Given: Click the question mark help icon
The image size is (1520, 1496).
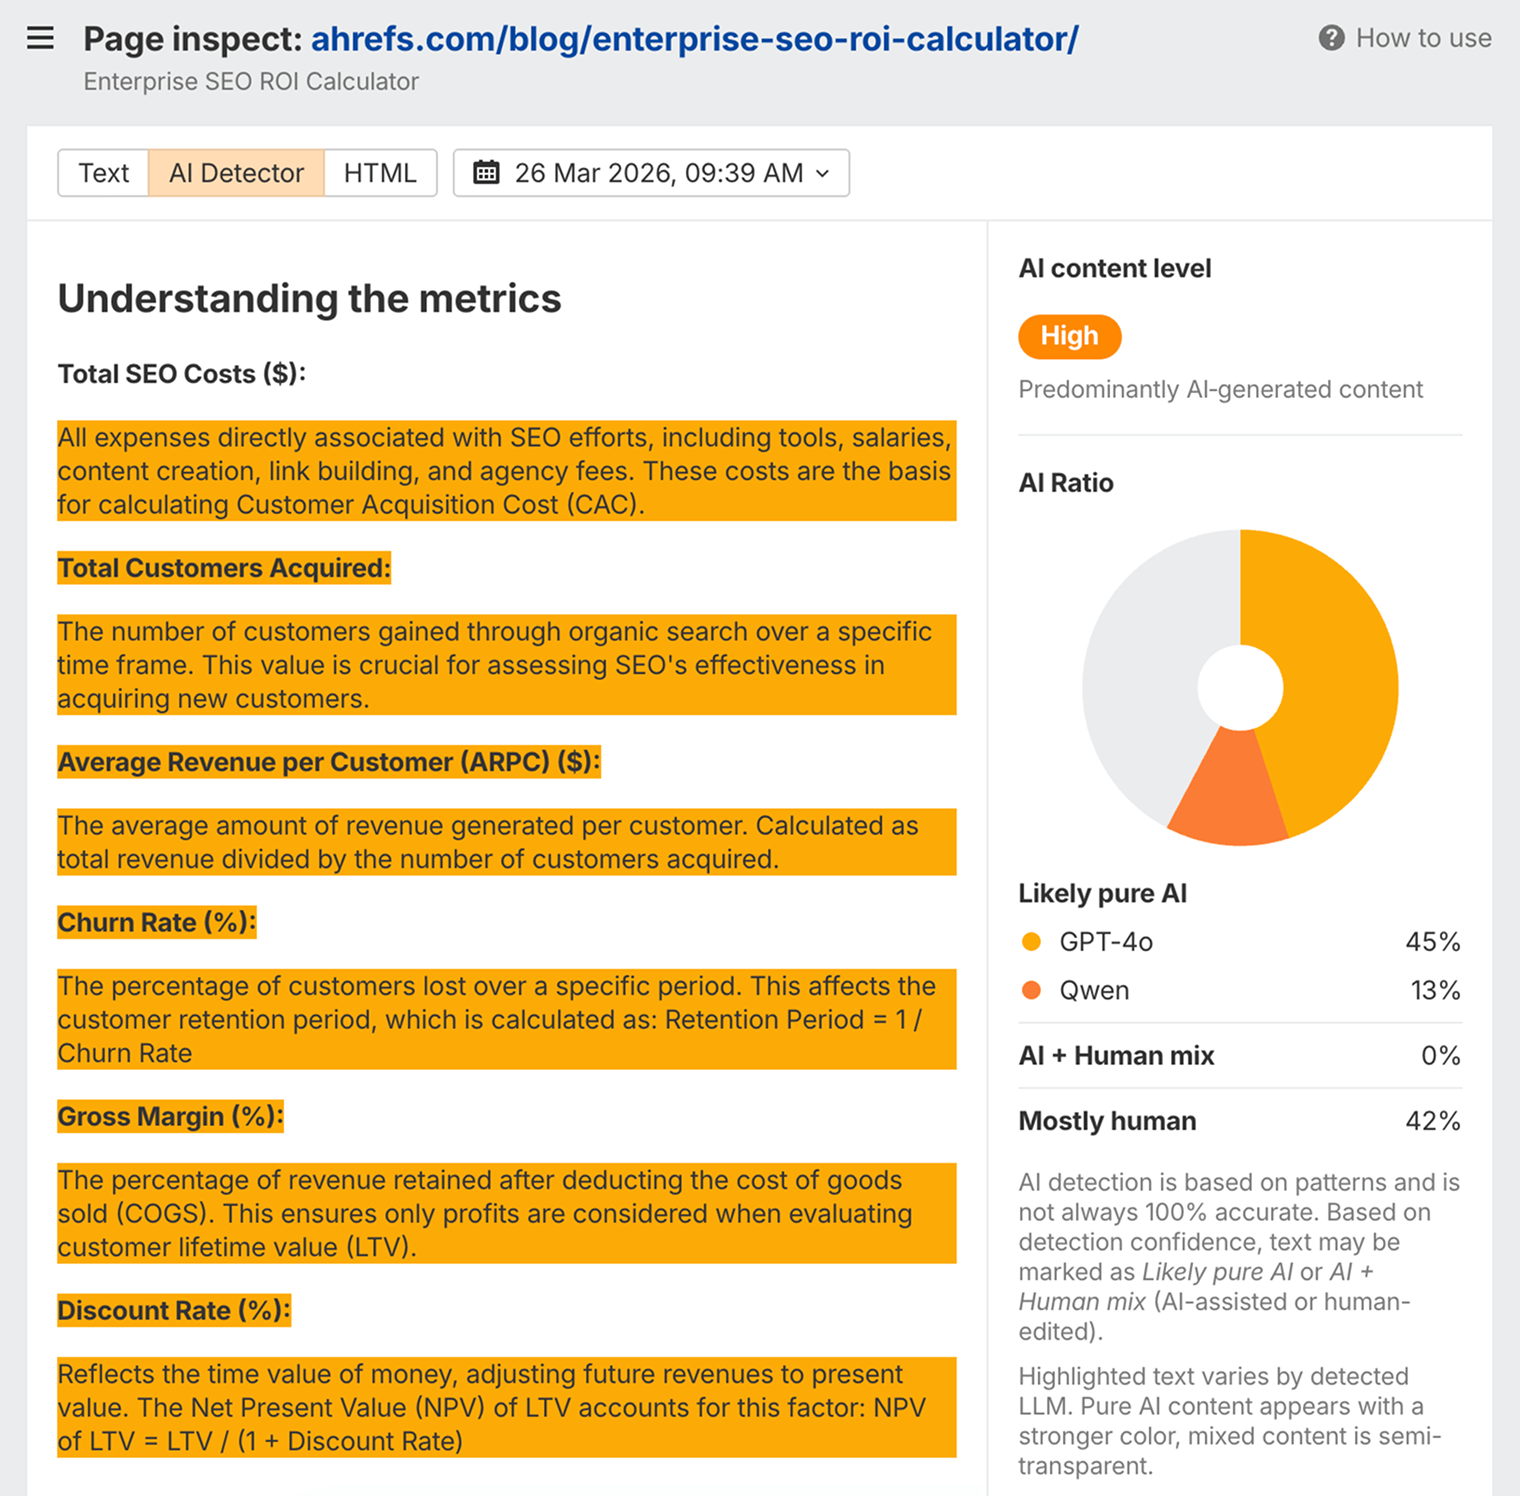Looking at the screenshot, I should click(x=1330, y=38).
